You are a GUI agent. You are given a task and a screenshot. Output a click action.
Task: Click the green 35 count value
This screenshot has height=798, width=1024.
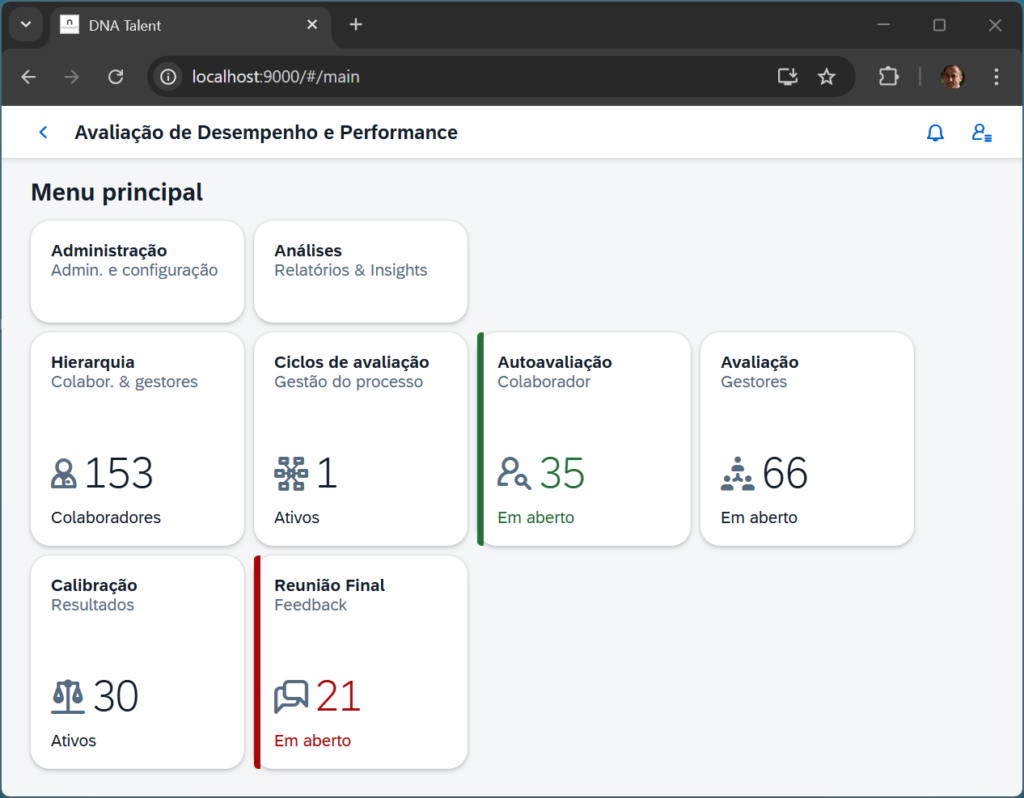[562, 473]
